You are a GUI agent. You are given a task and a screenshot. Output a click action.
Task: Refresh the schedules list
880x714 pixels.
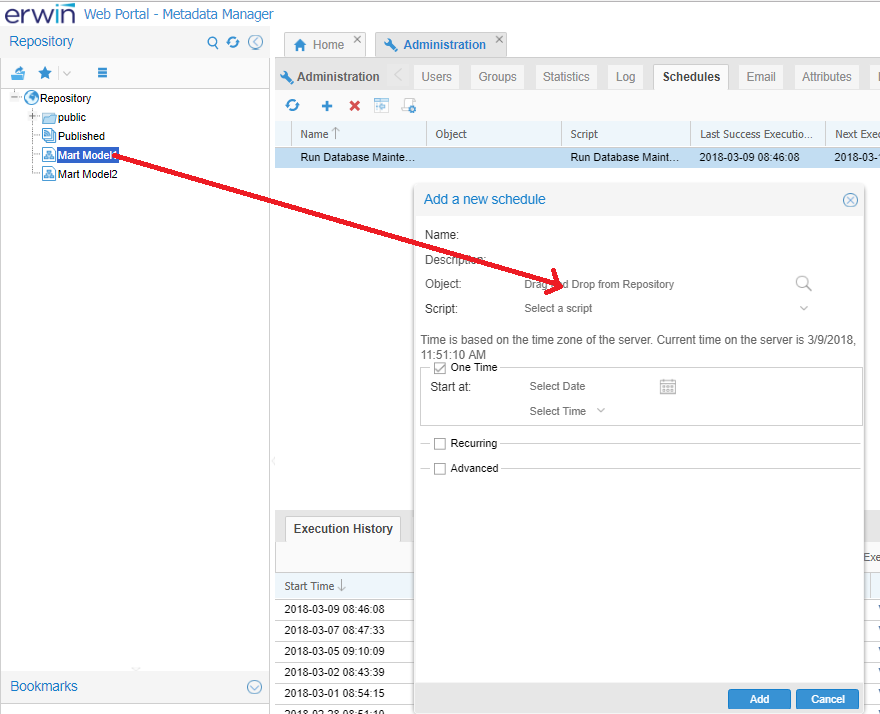(292, 106)
